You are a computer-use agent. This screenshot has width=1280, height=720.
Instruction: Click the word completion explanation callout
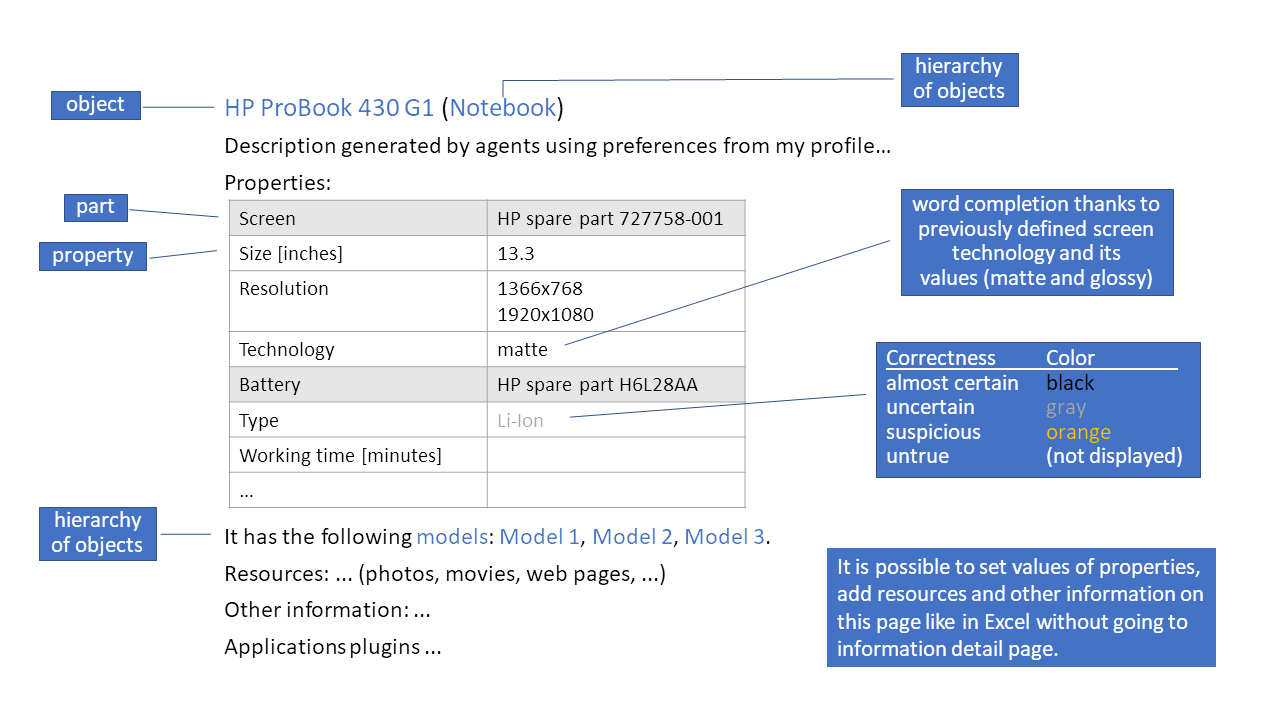pyautogui.click(x=1037, y=242)
